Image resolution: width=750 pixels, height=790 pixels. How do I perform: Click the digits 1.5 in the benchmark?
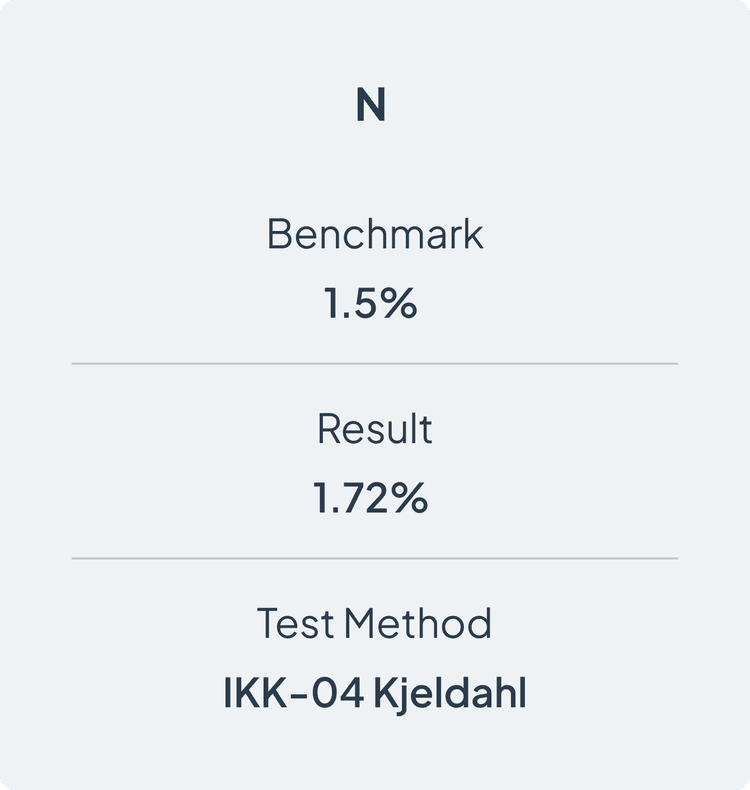coord(350,303)
